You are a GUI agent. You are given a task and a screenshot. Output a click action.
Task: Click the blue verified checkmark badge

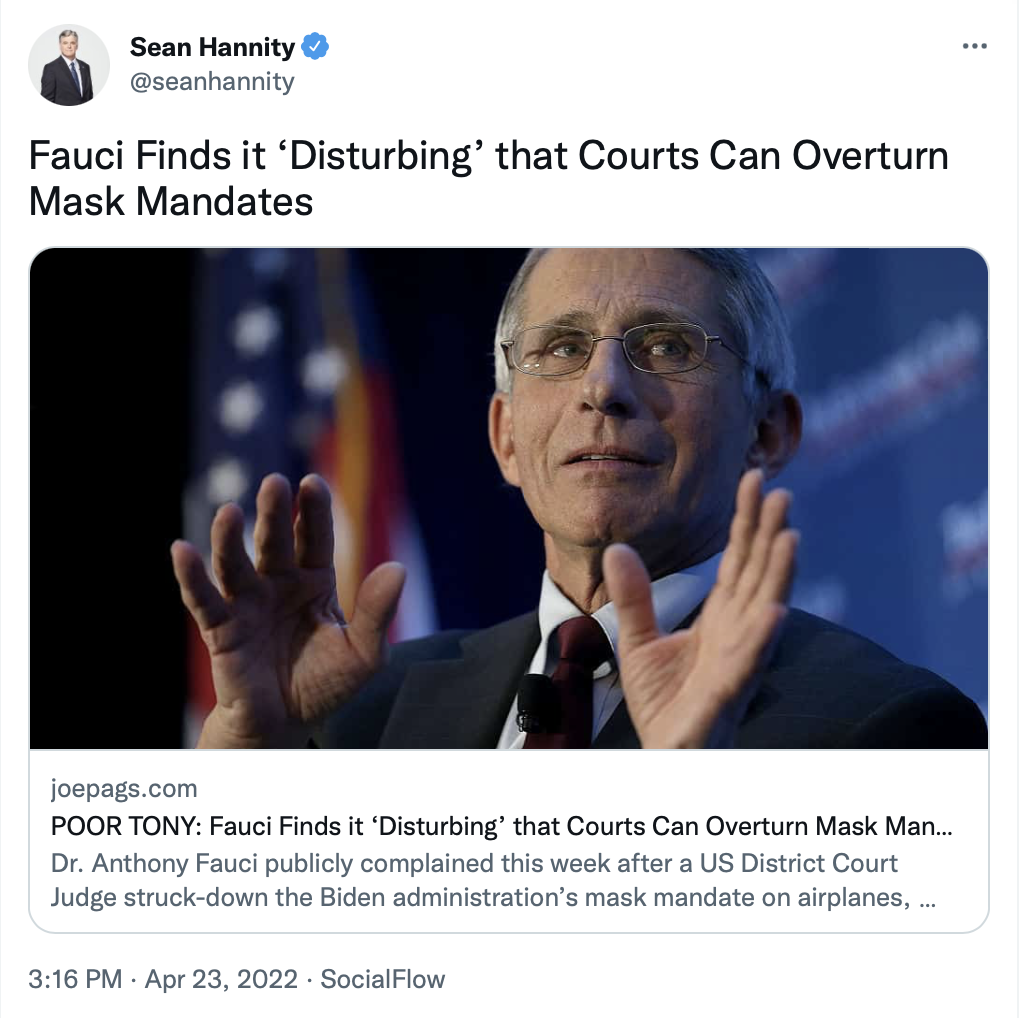coord(315,47)
